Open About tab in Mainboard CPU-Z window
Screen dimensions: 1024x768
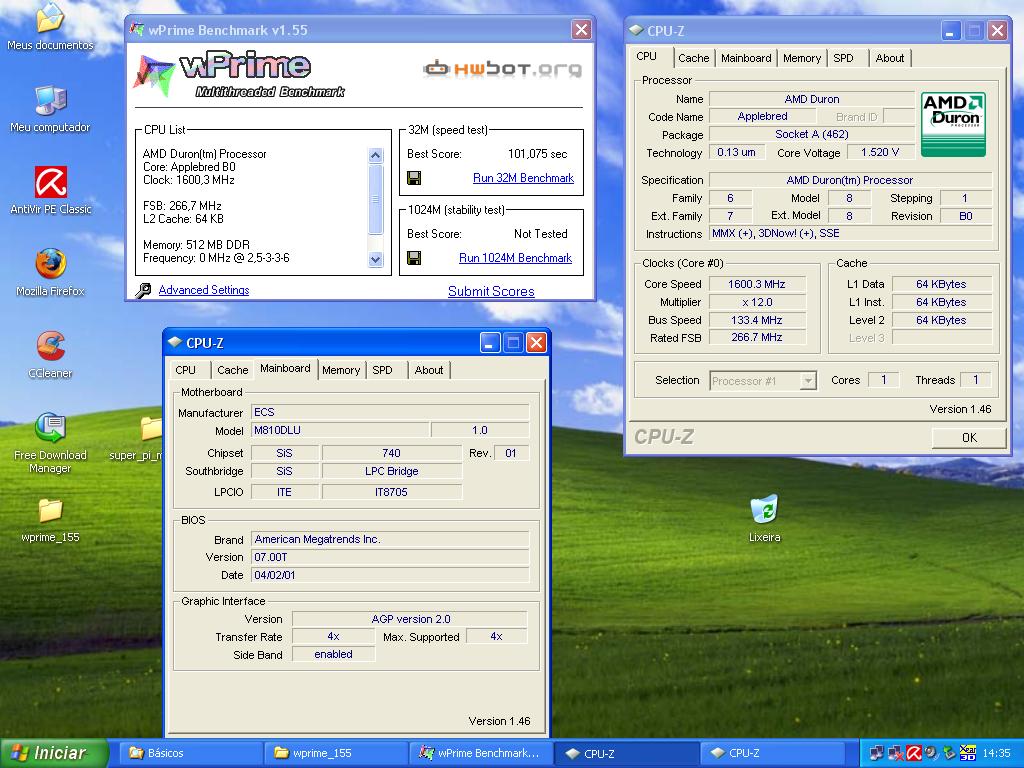click(x=429, y=370)
